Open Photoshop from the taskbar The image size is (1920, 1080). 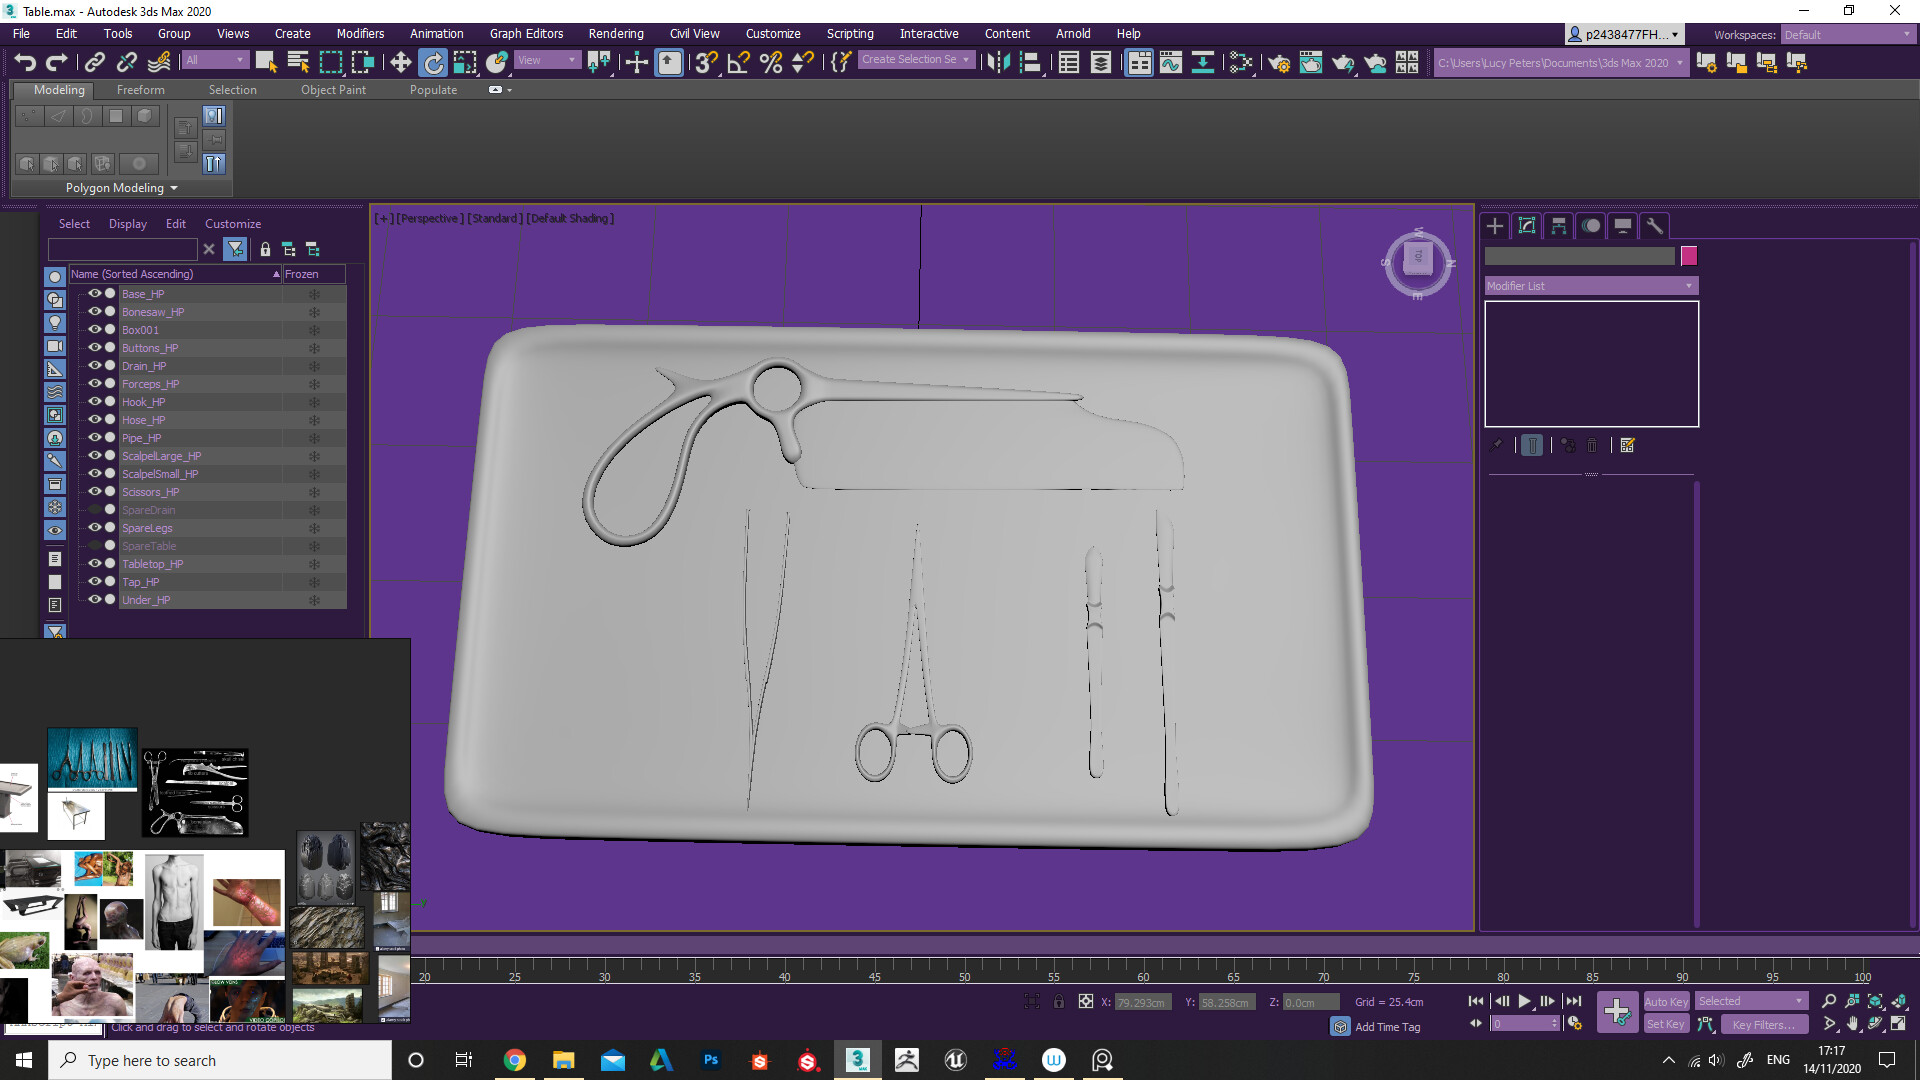tap(711, 1059)
